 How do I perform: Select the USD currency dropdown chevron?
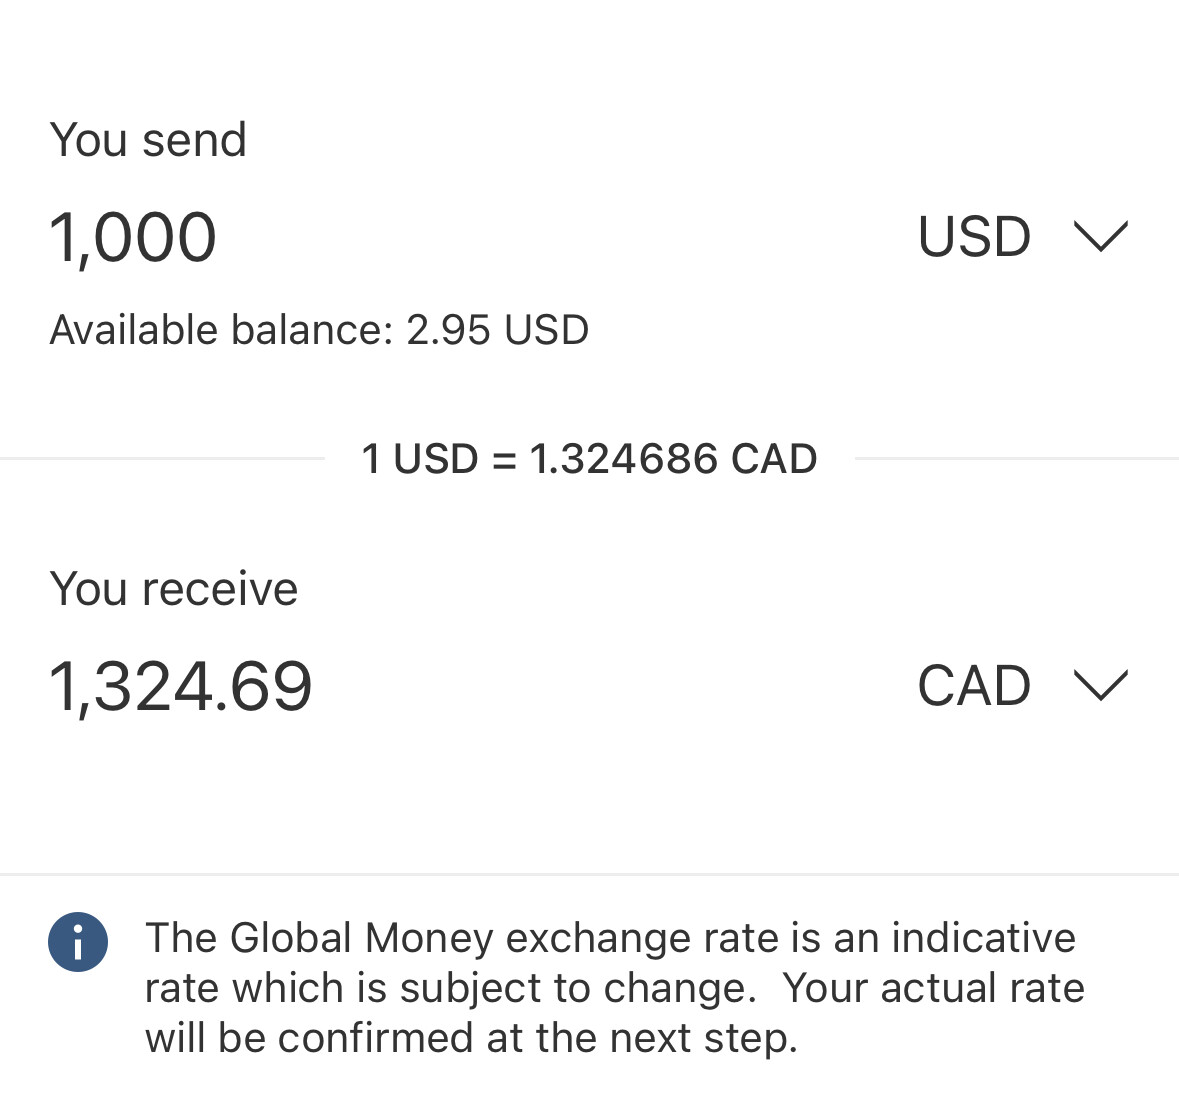click(x=1100, y=237)
